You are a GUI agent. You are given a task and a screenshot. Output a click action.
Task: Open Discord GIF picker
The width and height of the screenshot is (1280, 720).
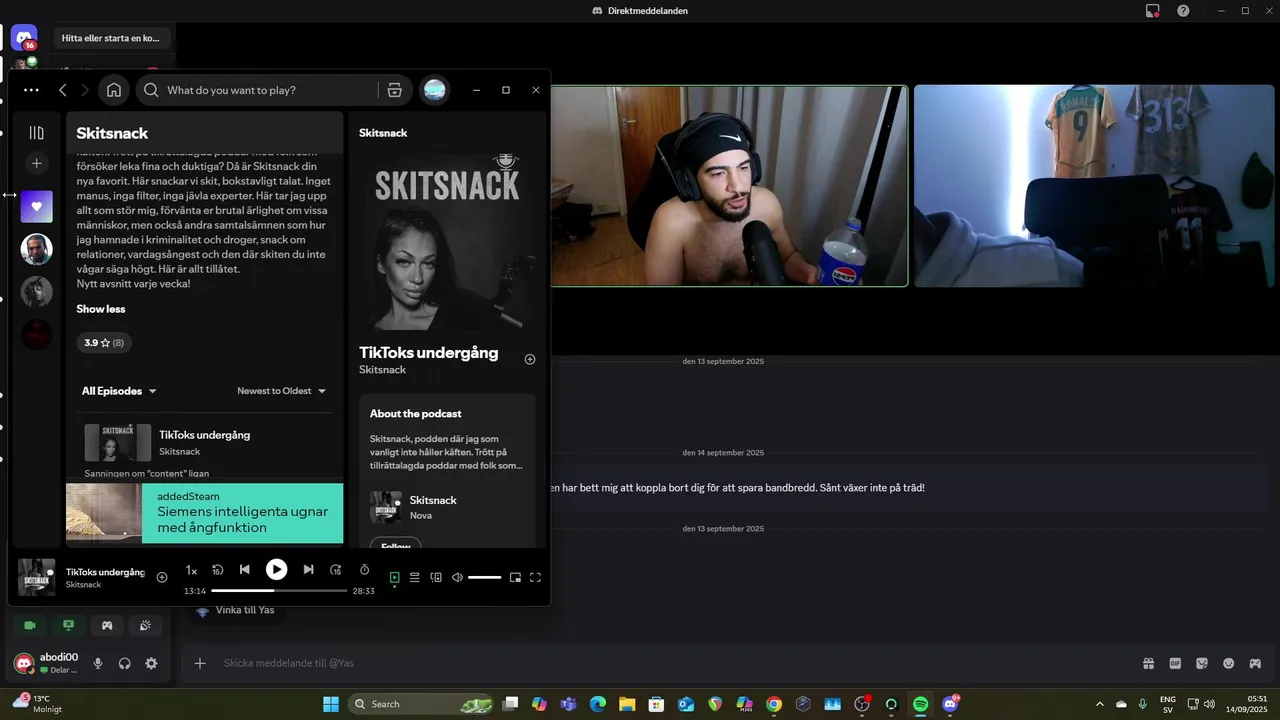(1175, 663)
